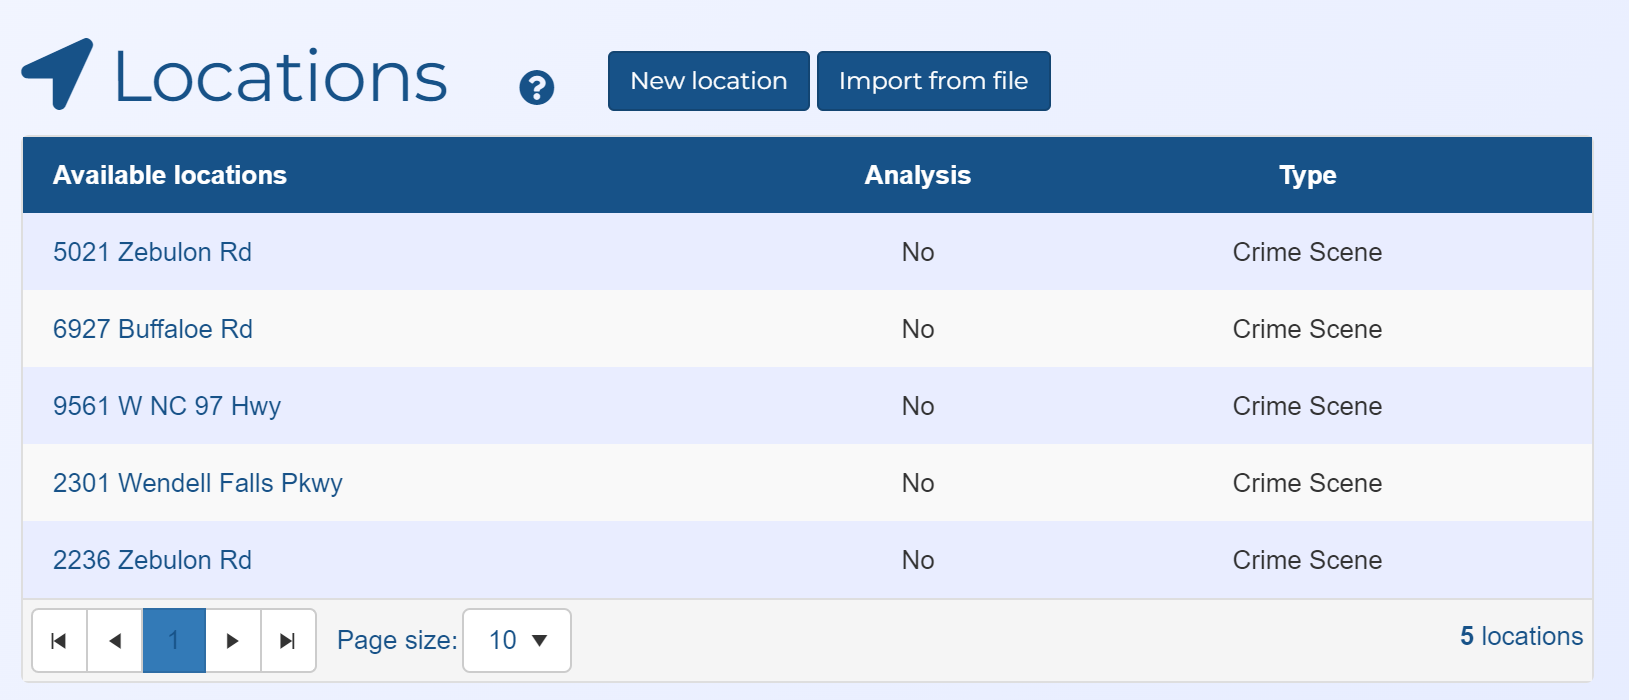Click the Locations arrow icon

pos(58,74)
